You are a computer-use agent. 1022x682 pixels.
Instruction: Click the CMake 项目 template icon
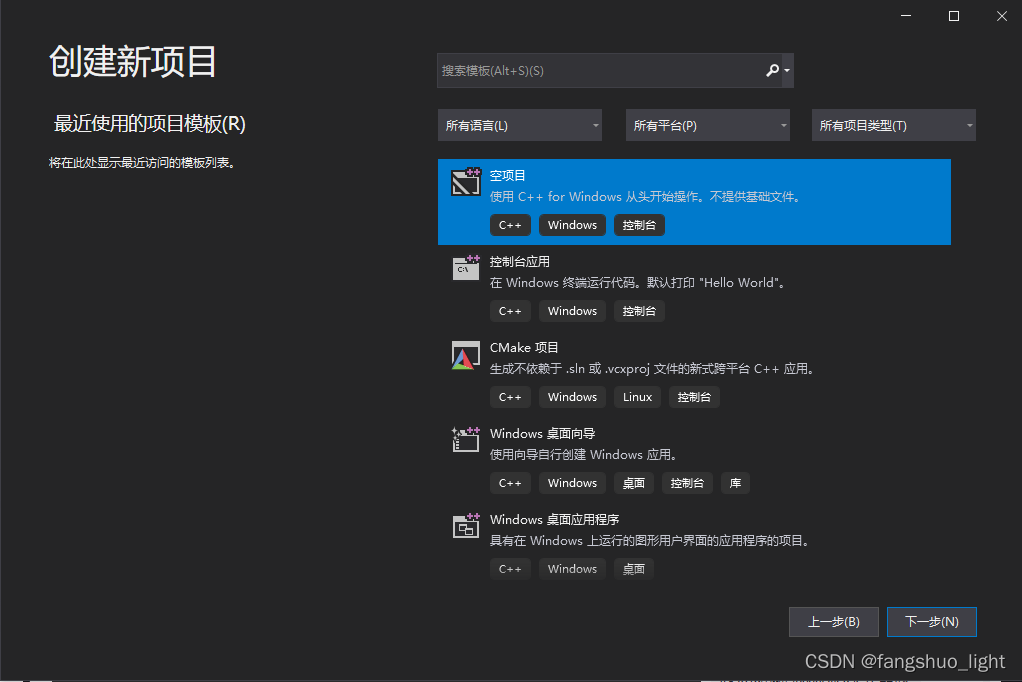(465, 355)
